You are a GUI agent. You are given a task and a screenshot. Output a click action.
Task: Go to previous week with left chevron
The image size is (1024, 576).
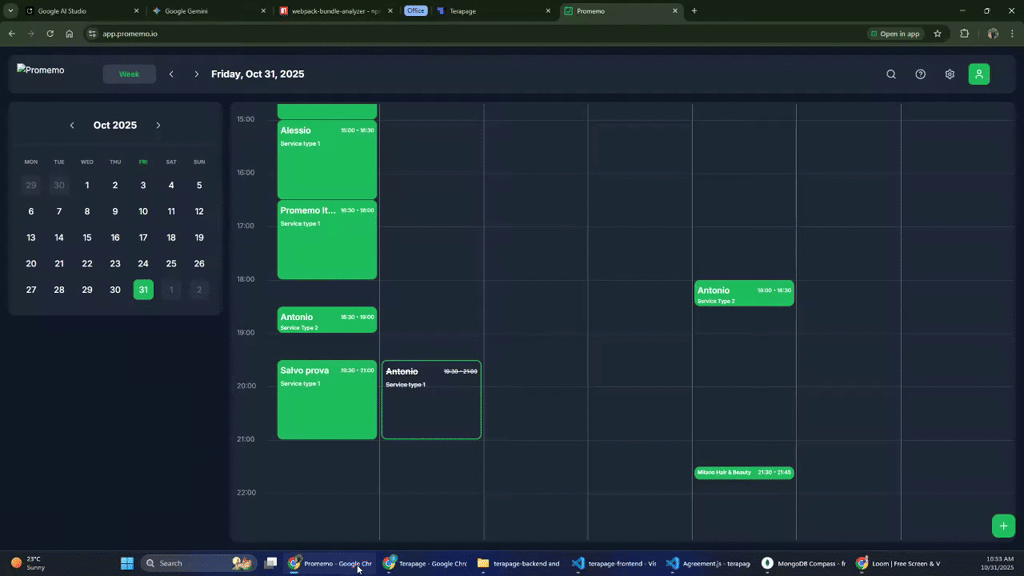(x=171, y=74)
